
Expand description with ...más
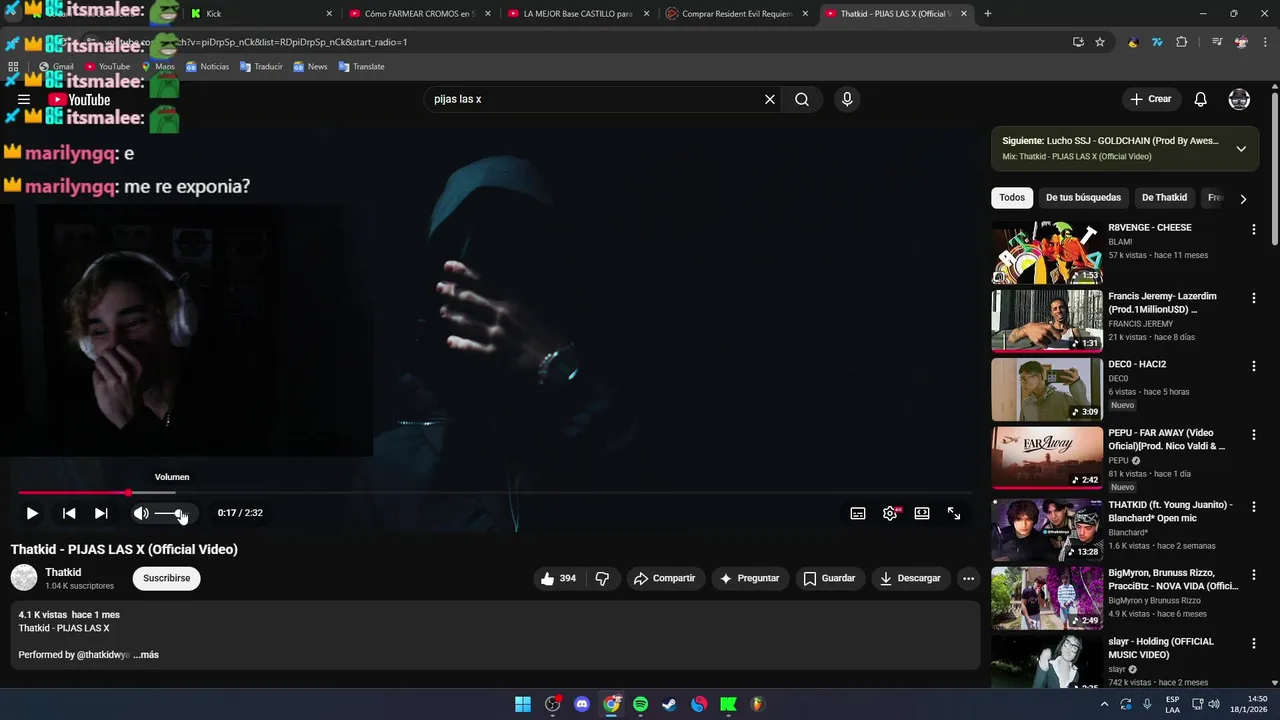pos(146,655)
